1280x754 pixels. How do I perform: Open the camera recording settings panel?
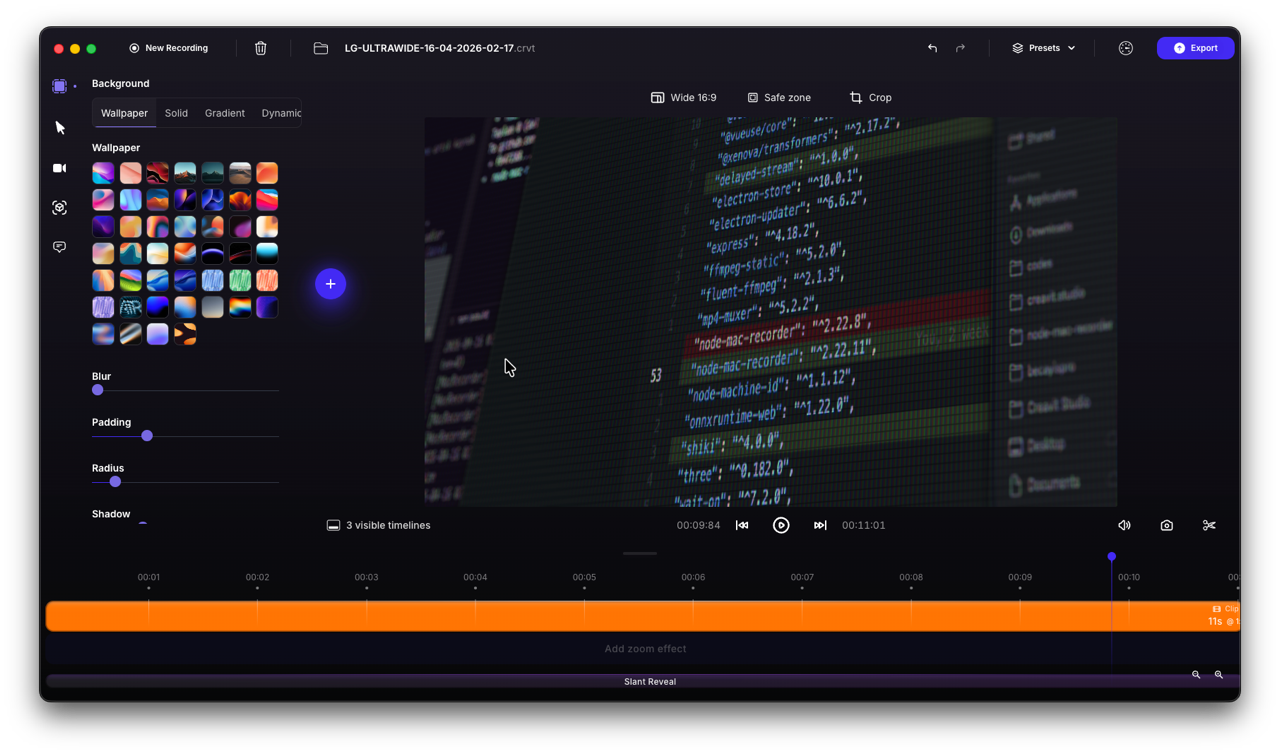tap(59, 168)
